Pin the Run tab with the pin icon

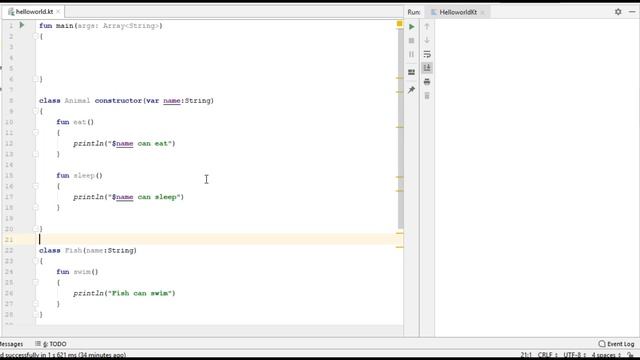point(411,90)
